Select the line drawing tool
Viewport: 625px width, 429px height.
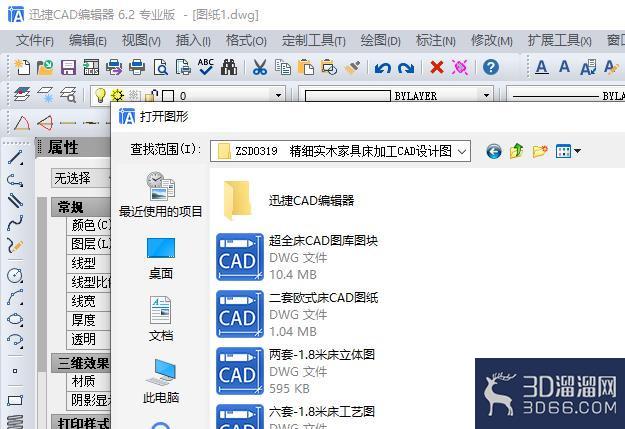click(15, 157)
